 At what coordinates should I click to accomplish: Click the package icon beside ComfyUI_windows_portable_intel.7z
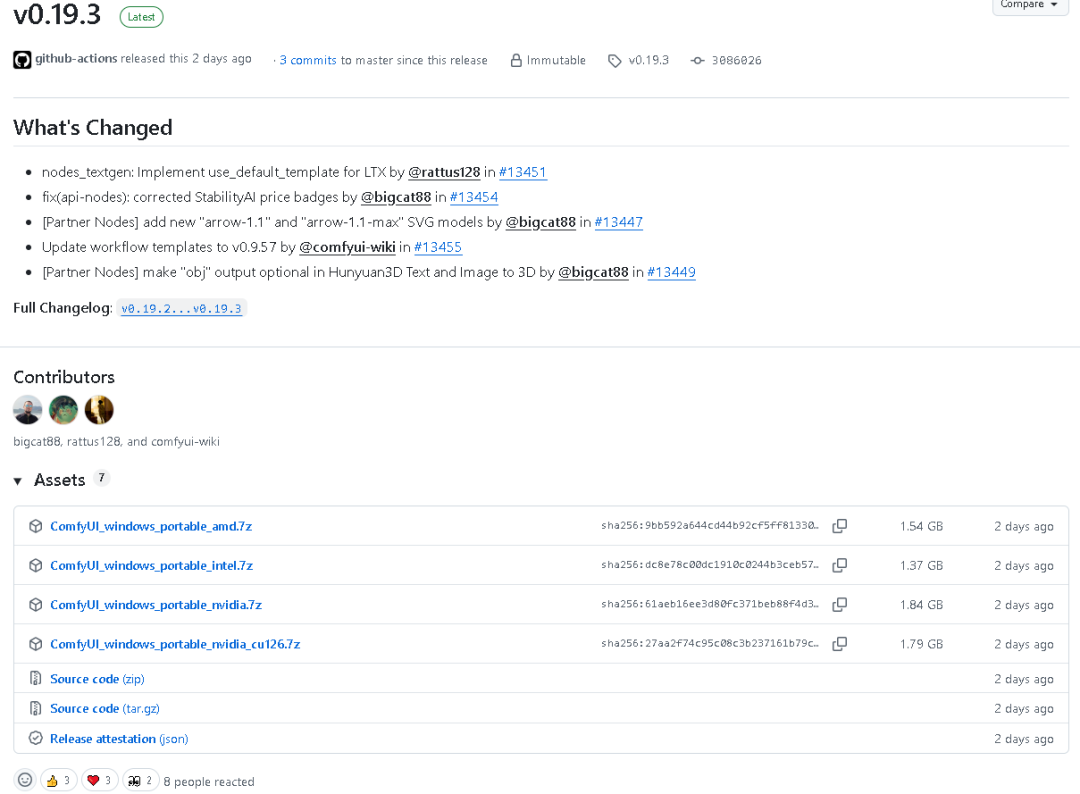[x=36, y=565]
